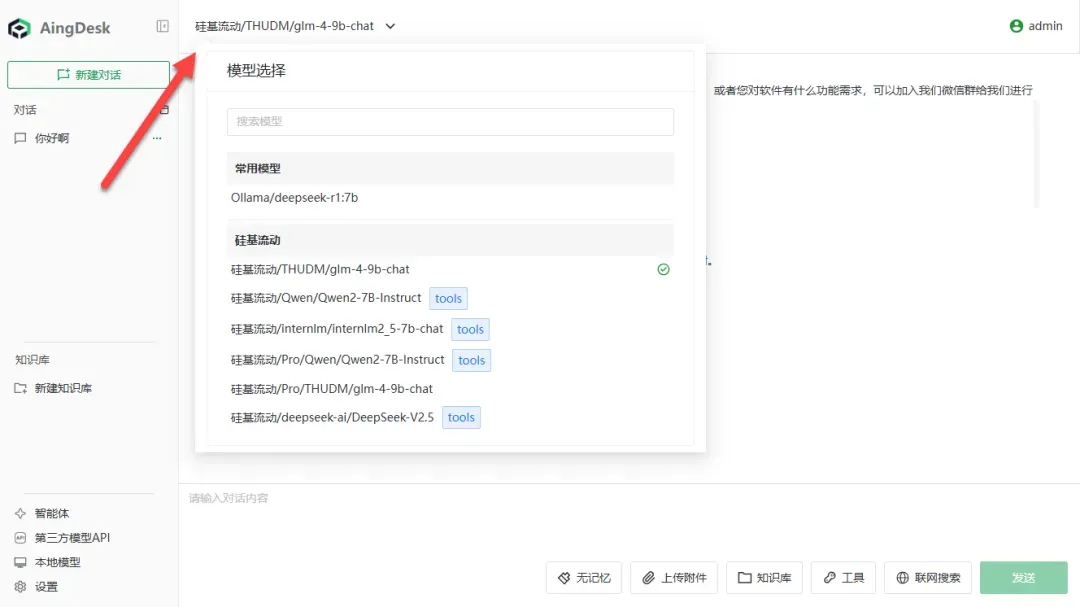Click the green checkmark beside glm-4-9b-chat
The width and height of the screenshot is (1080, 607).
click(663, 269)
